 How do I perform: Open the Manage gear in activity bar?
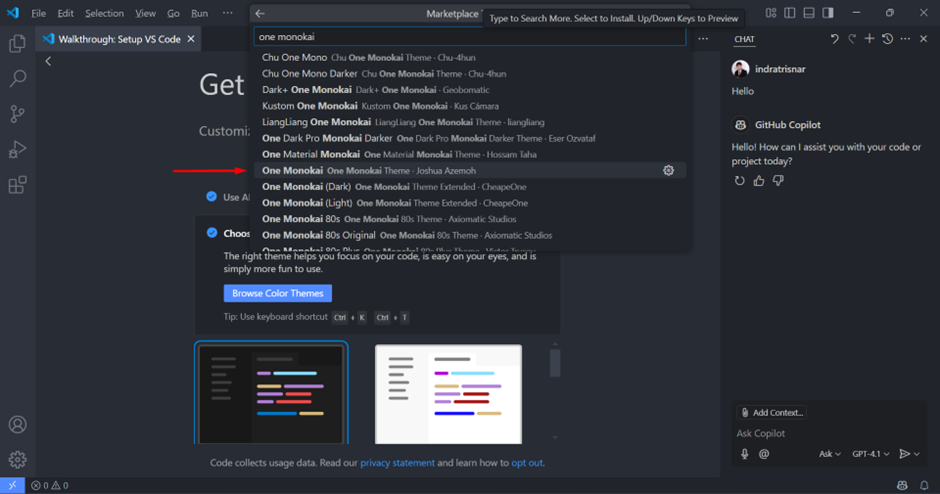click(17, 460)
